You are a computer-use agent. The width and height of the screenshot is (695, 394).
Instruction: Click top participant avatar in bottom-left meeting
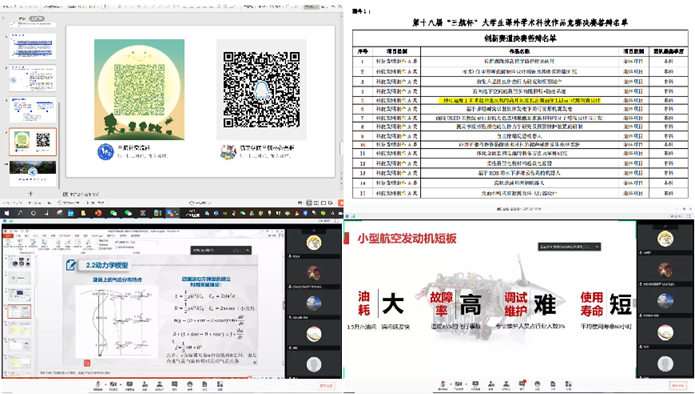[314, 242]
